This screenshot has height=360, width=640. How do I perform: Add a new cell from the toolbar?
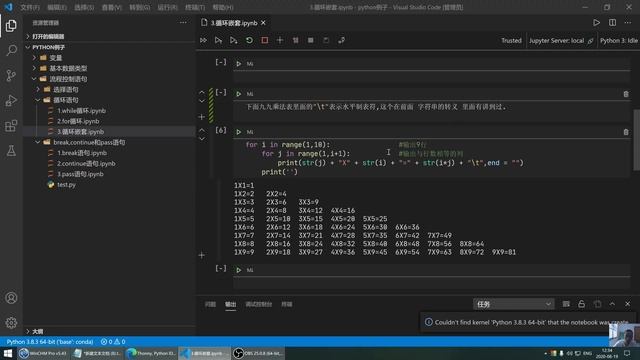click(280, 40)
